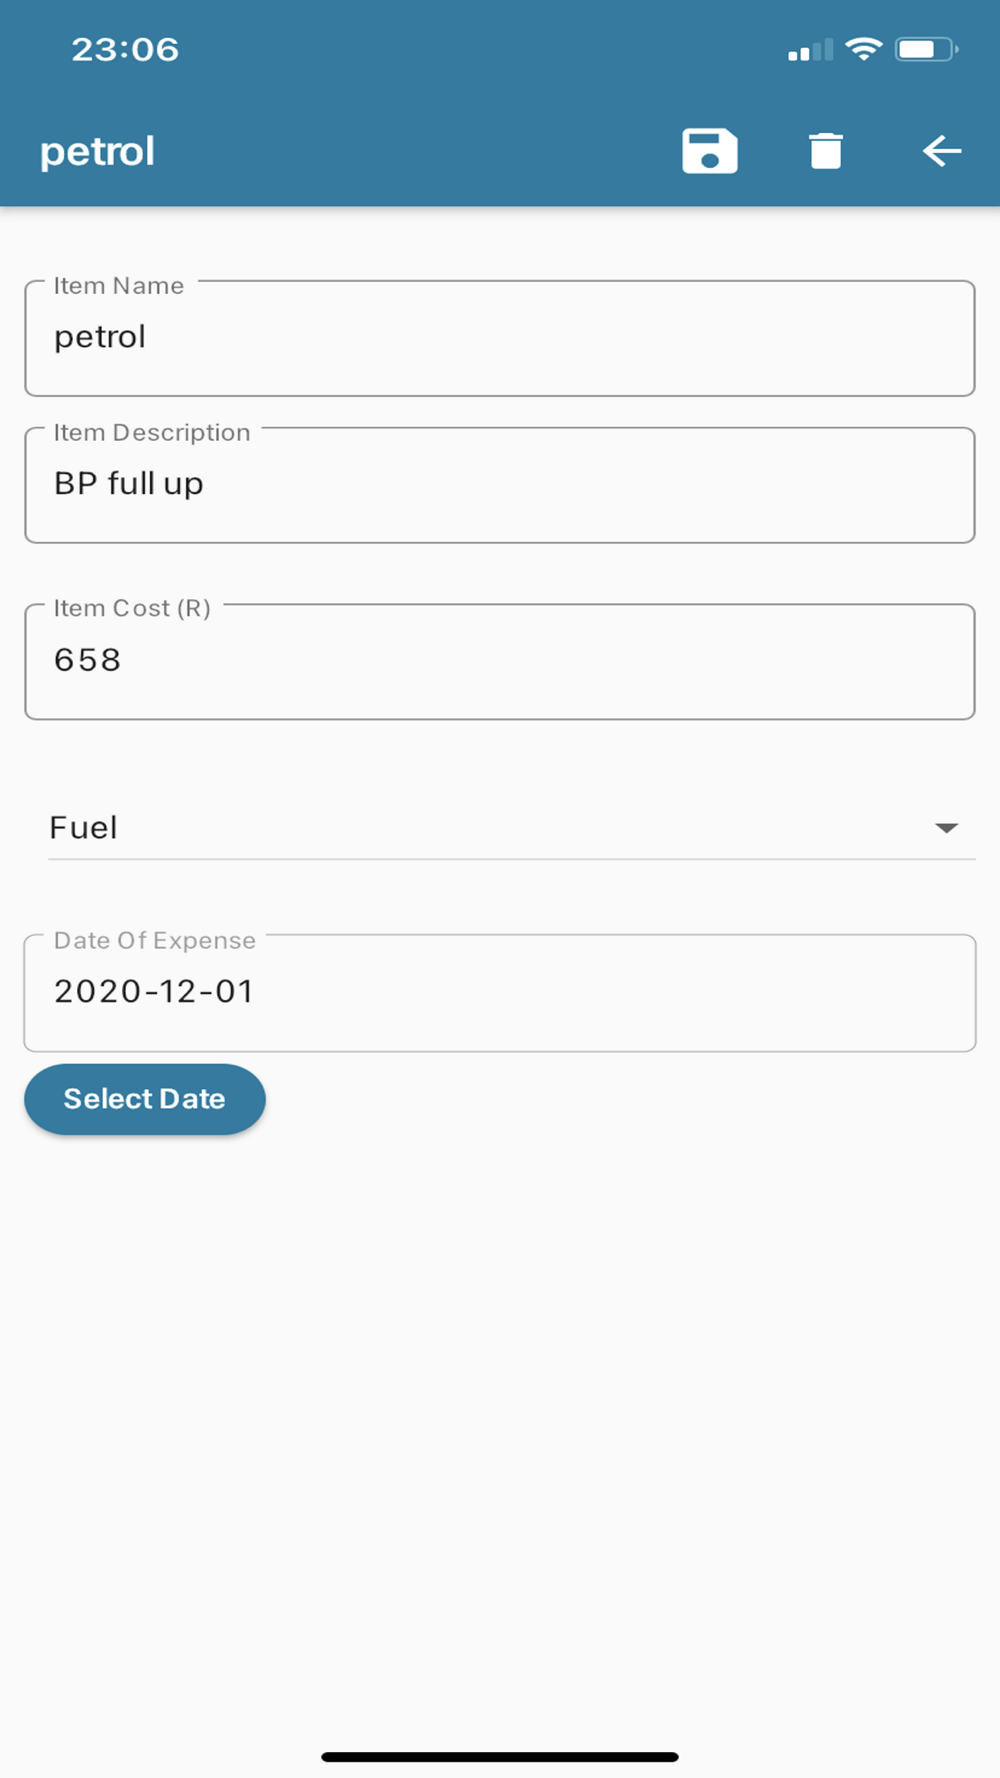Click the Item Description label
Viewport: 1000px width, 1778px height.
coord(152,433)
